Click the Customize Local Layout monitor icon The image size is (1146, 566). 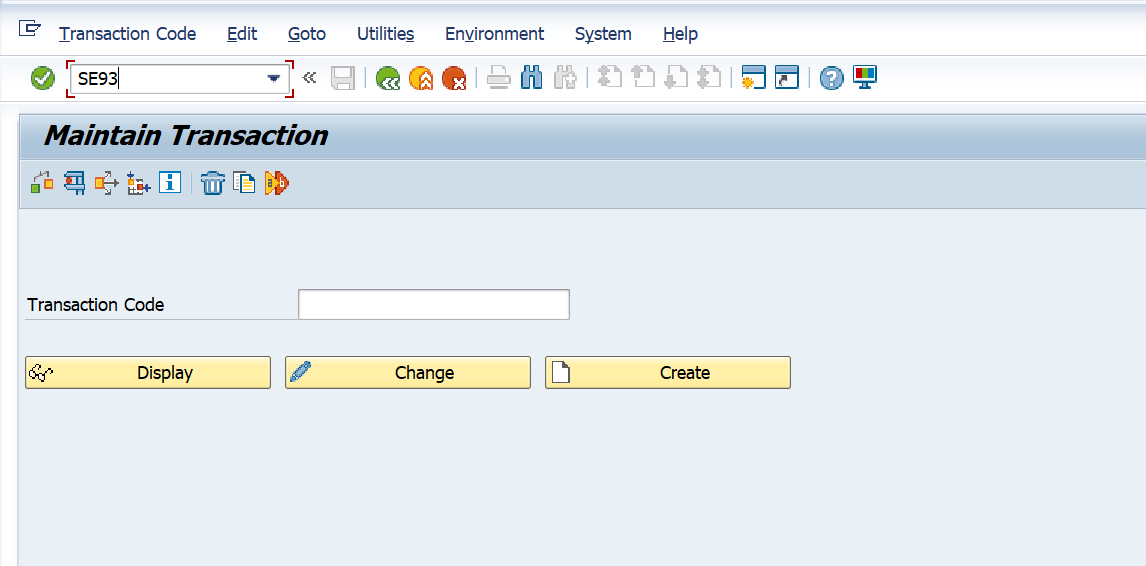coord(864,78)
